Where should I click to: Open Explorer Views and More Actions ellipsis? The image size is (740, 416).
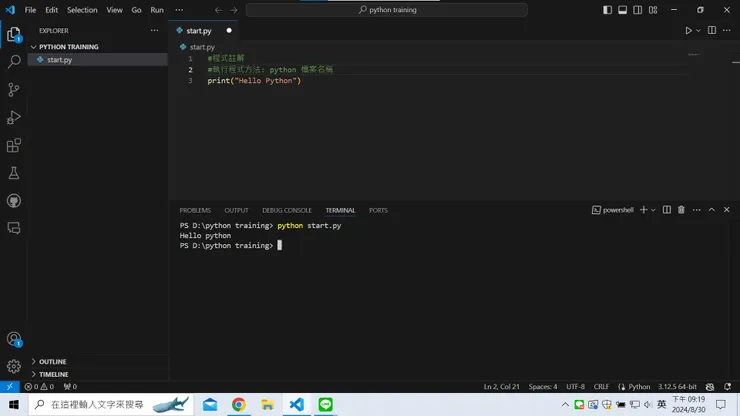154,31
